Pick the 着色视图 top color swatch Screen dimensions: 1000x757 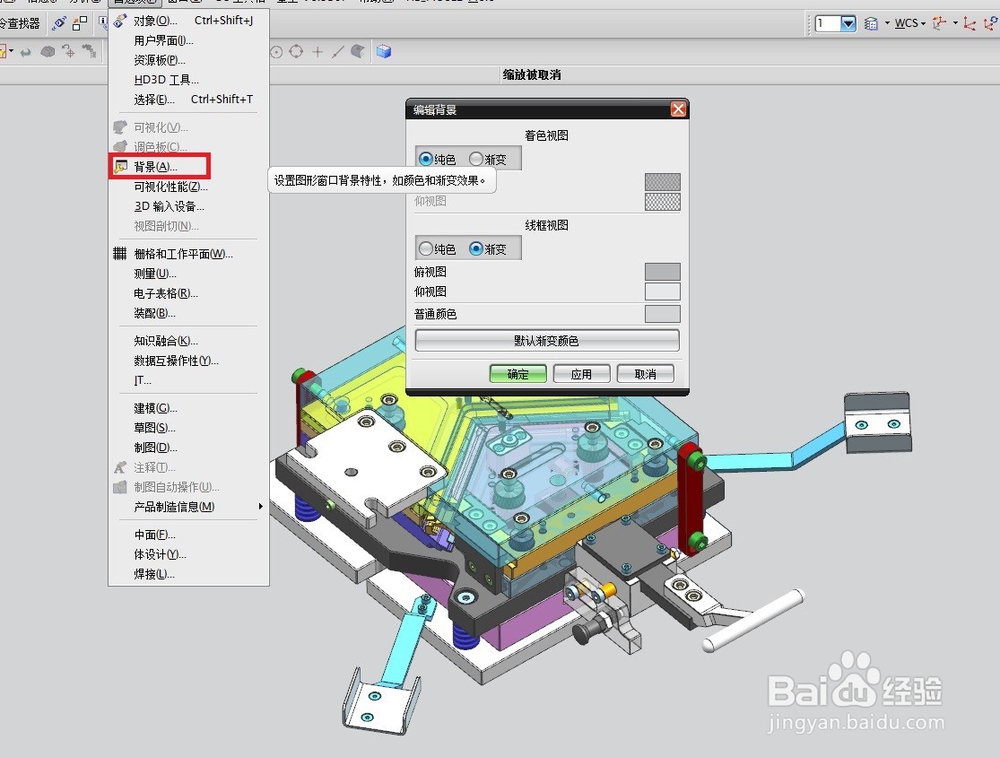click(x=663, y=182)
